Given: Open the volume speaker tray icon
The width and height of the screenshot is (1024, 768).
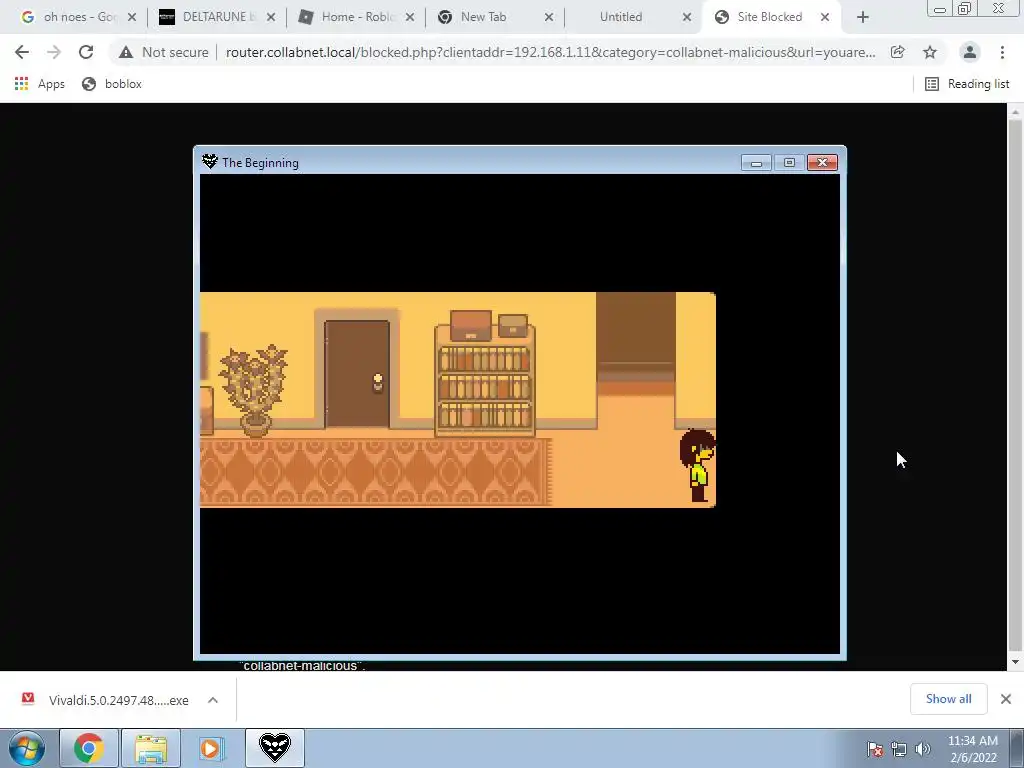Looking at the screenshot, I should click(923, 748).
